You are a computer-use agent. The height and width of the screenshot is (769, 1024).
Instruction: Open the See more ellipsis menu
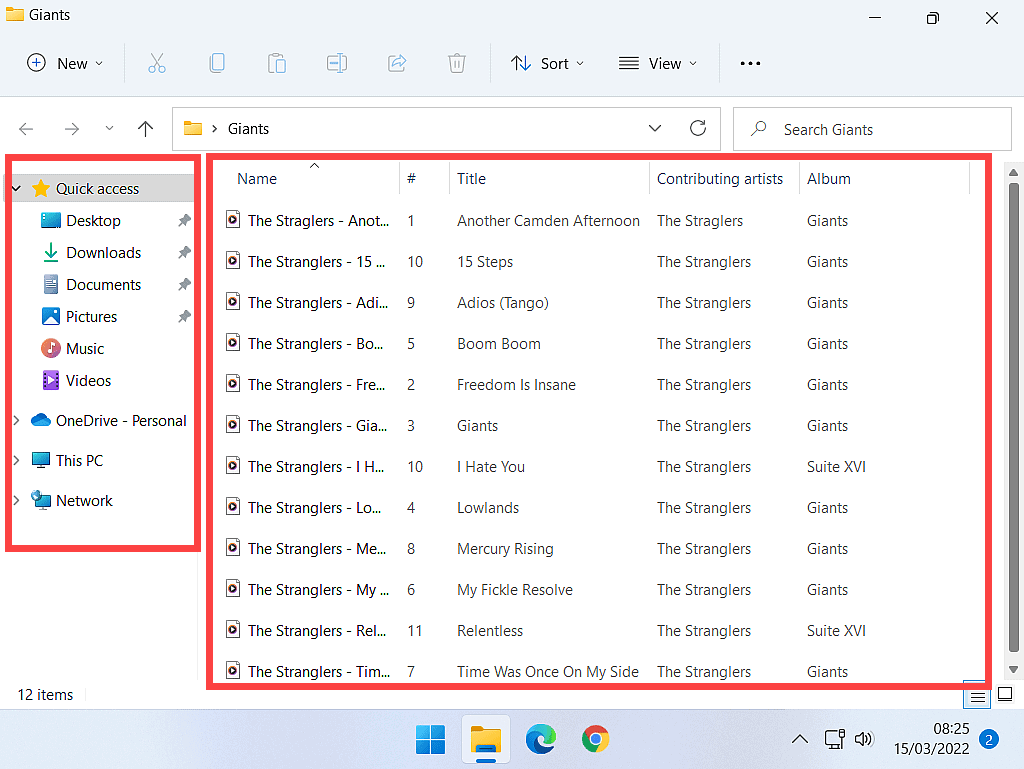(x=750, y=63)
